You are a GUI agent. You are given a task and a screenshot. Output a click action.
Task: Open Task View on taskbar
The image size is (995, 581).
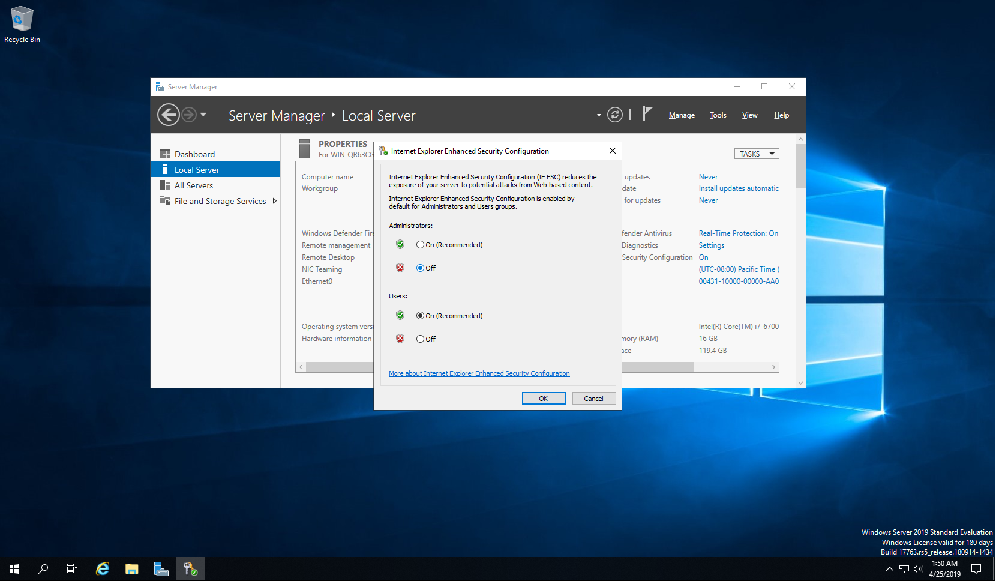click(x=71, y=569)
